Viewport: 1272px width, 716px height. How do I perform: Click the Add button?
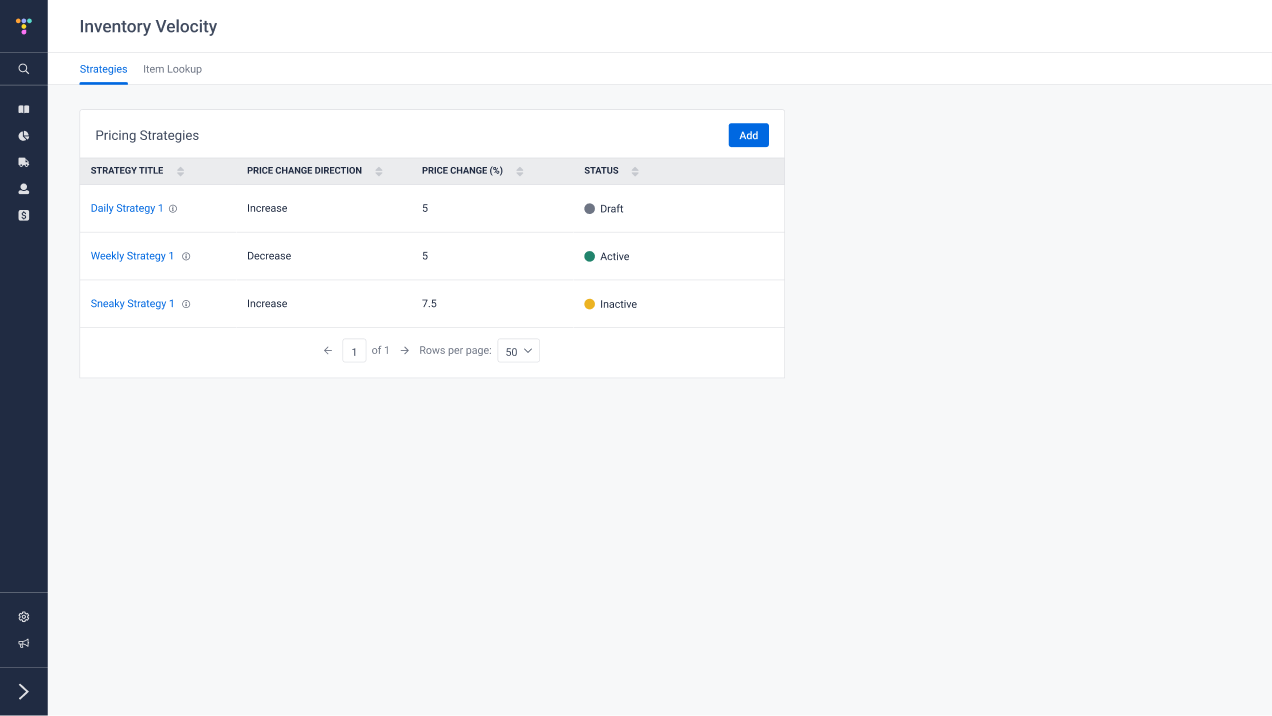click(748, 135)
